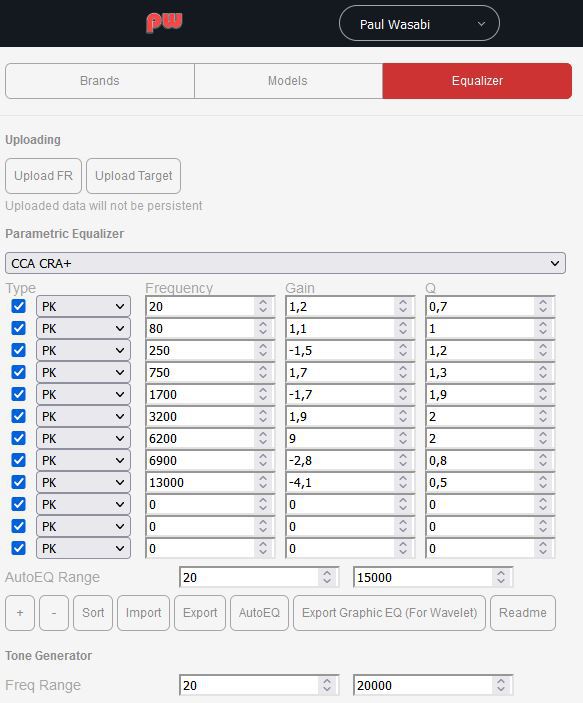Open the Paul Wasabi dropdown
Image resolution: width=583 pixels, height=703 pixels.
coord(419,23)
